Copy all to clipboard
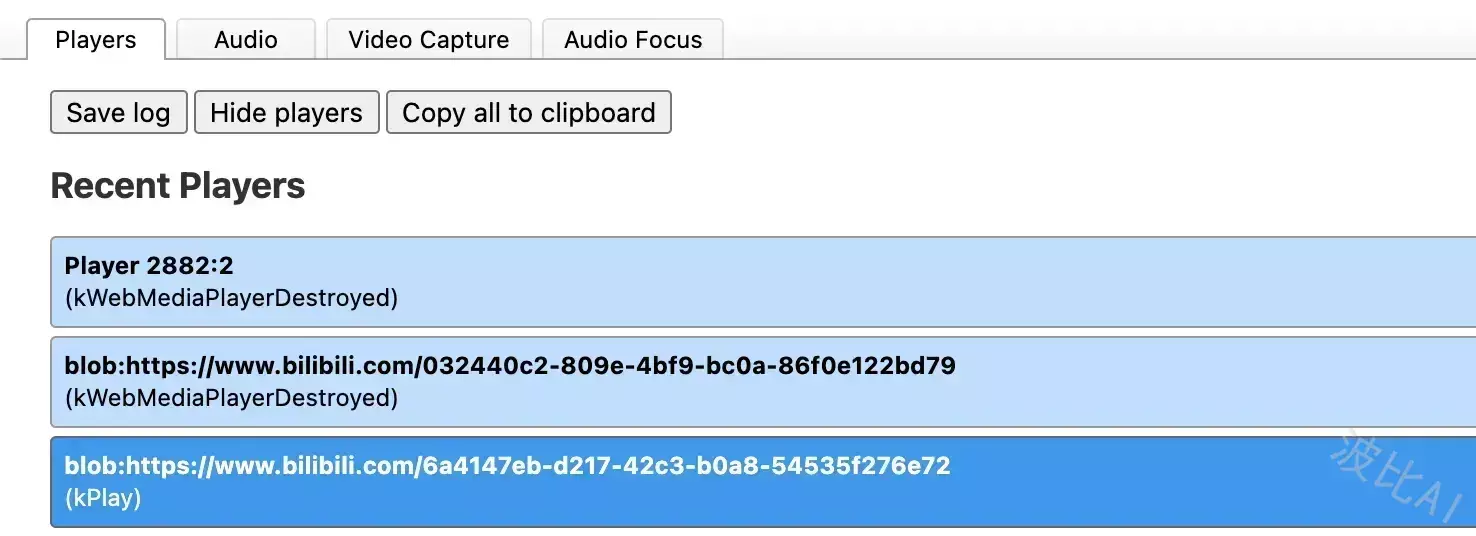The image size is (1476, 536). coord(529,113)
